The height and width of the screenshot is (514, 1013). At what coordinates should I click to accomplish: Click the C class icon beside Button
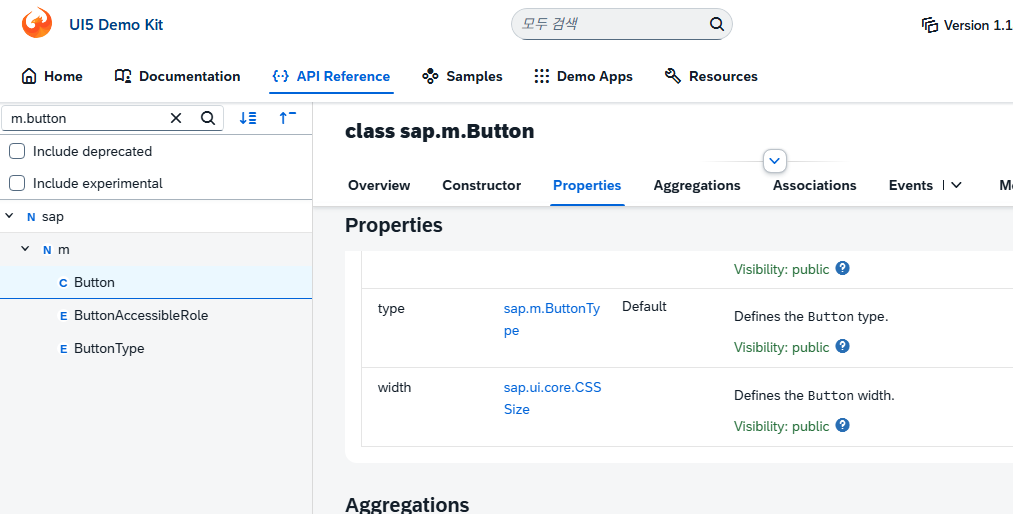pos(63,283)
